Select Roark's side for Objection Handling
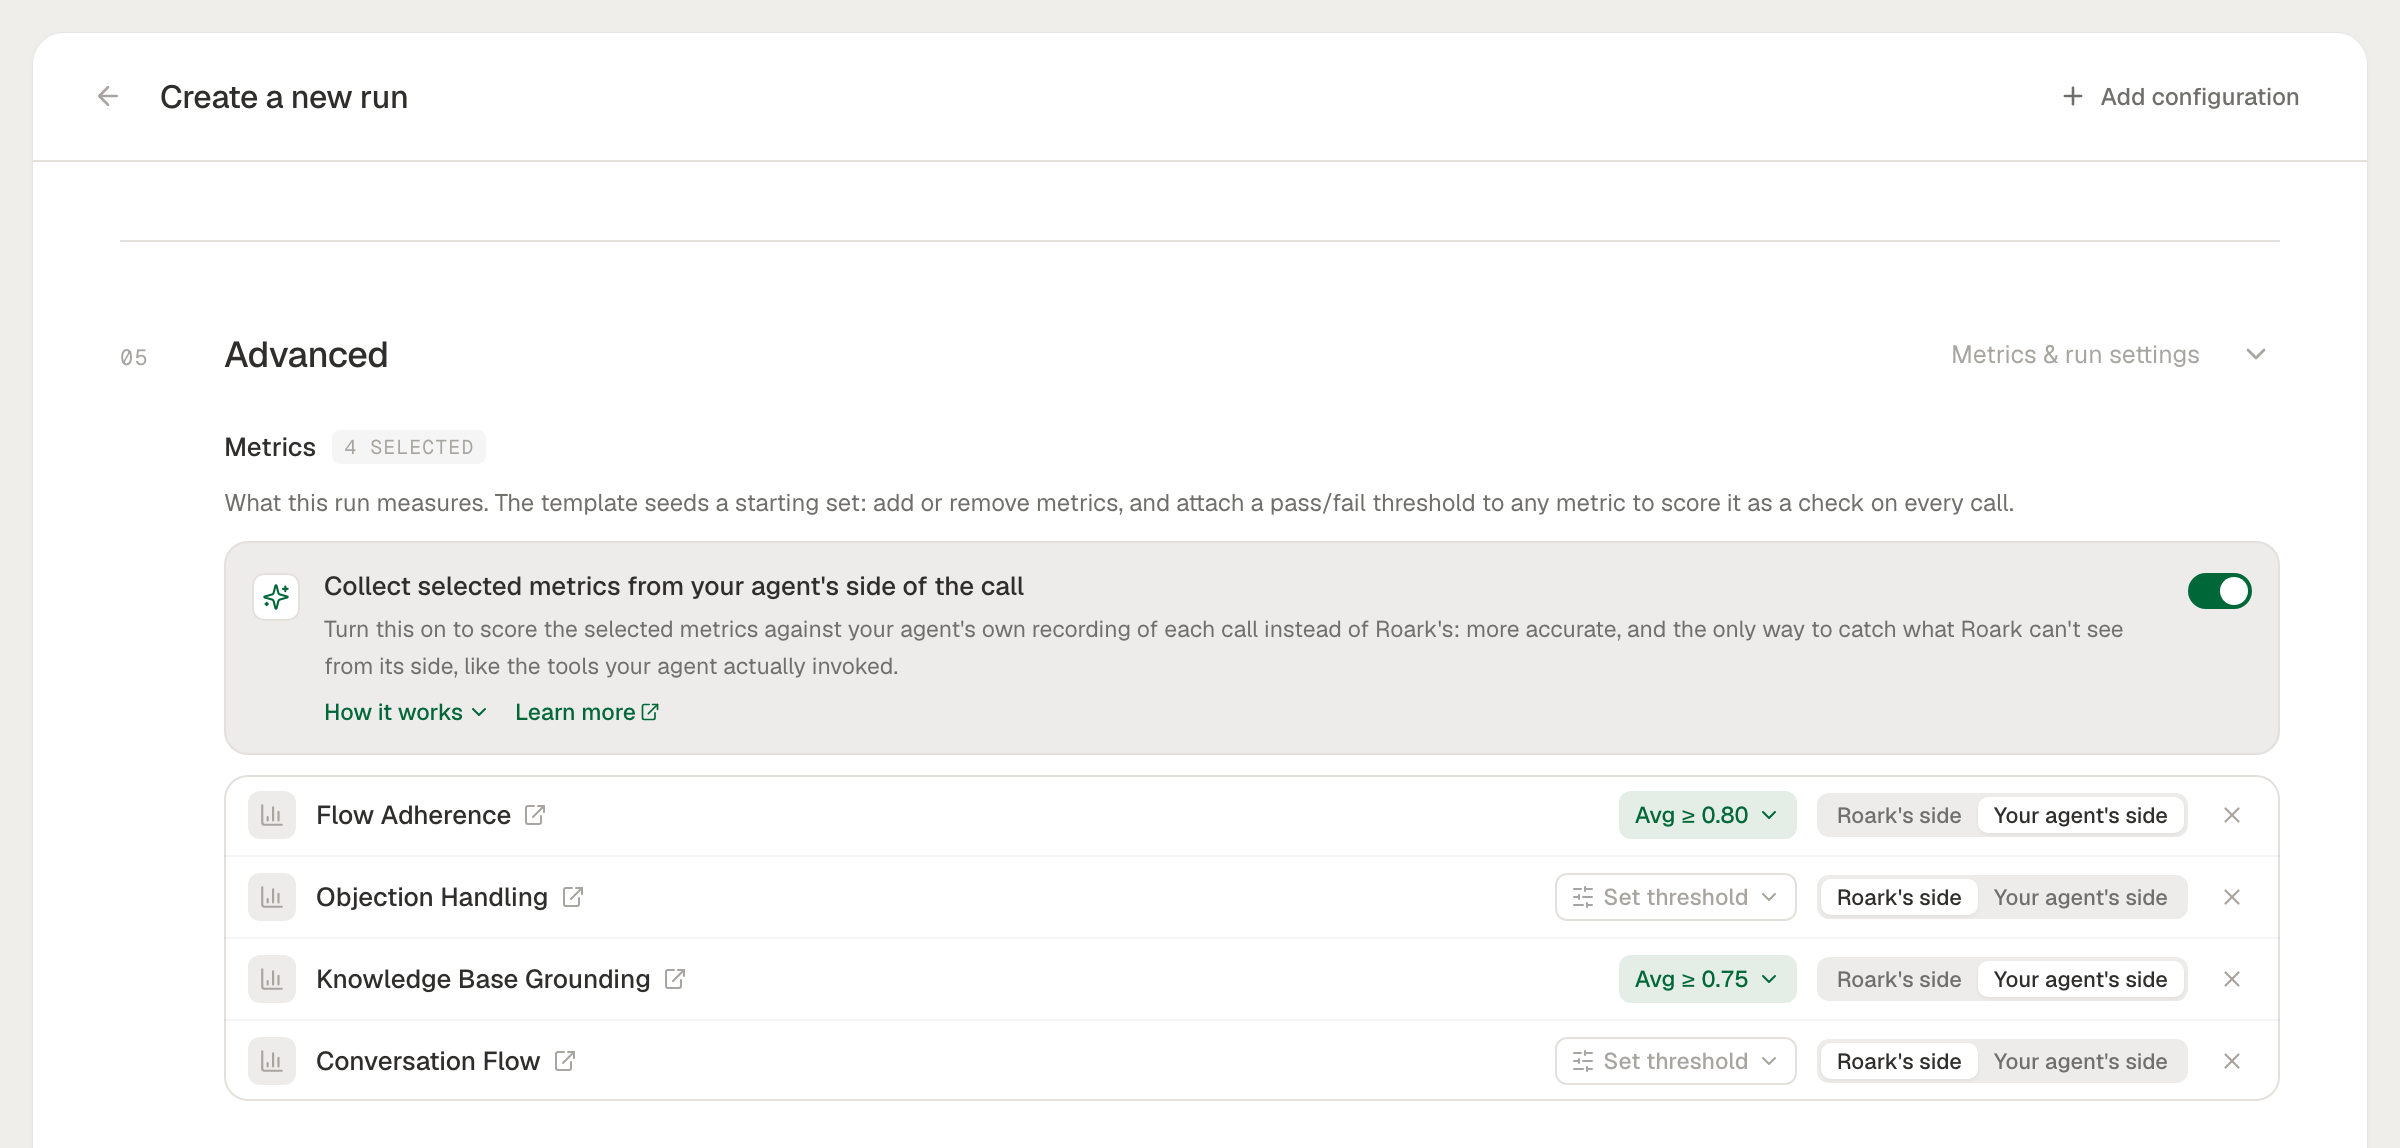This screenshot has height=1148, width=2400. [1898, 897]
